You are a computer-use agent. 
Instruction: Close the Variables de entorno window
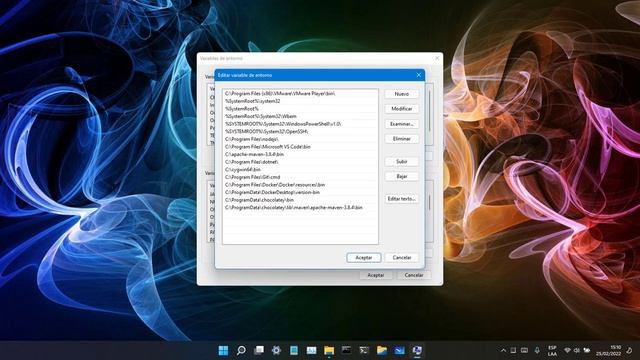pos(437,58)
